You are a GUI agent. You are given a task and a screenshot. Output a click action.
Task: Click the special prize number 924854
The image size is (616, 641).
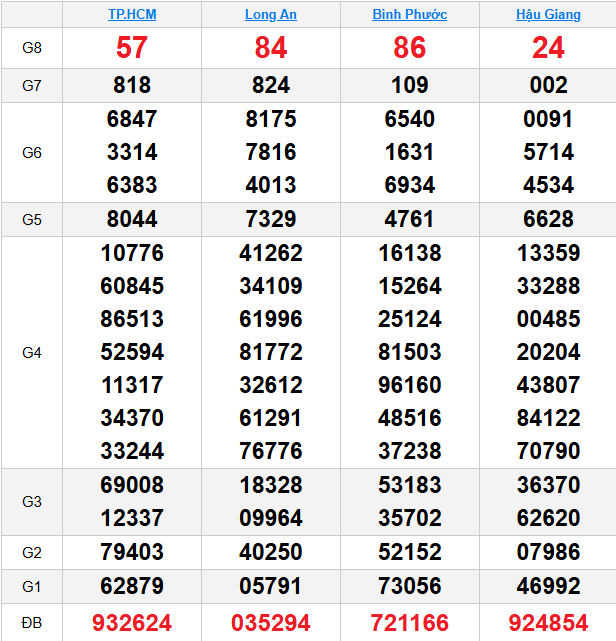pyautogui.click(x=548, y=623)
